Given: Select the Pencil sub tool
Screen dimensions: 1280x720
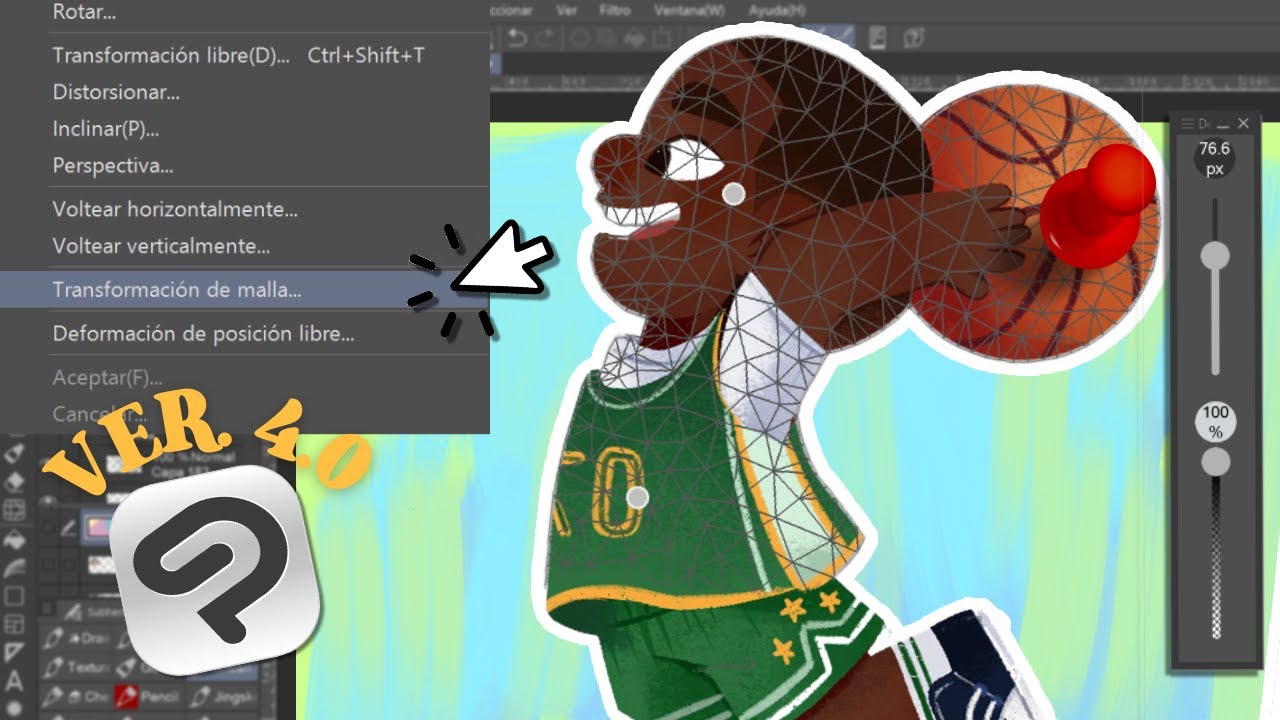Looking at the screenshot, I should coord(148,696).
